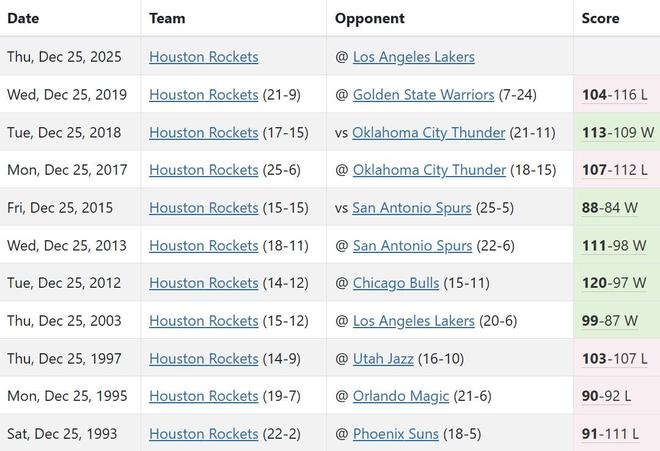
Task: Open Oklahoma City Thunder link for 2017 game
Action: pyautogui.click(x=429, y=170)
